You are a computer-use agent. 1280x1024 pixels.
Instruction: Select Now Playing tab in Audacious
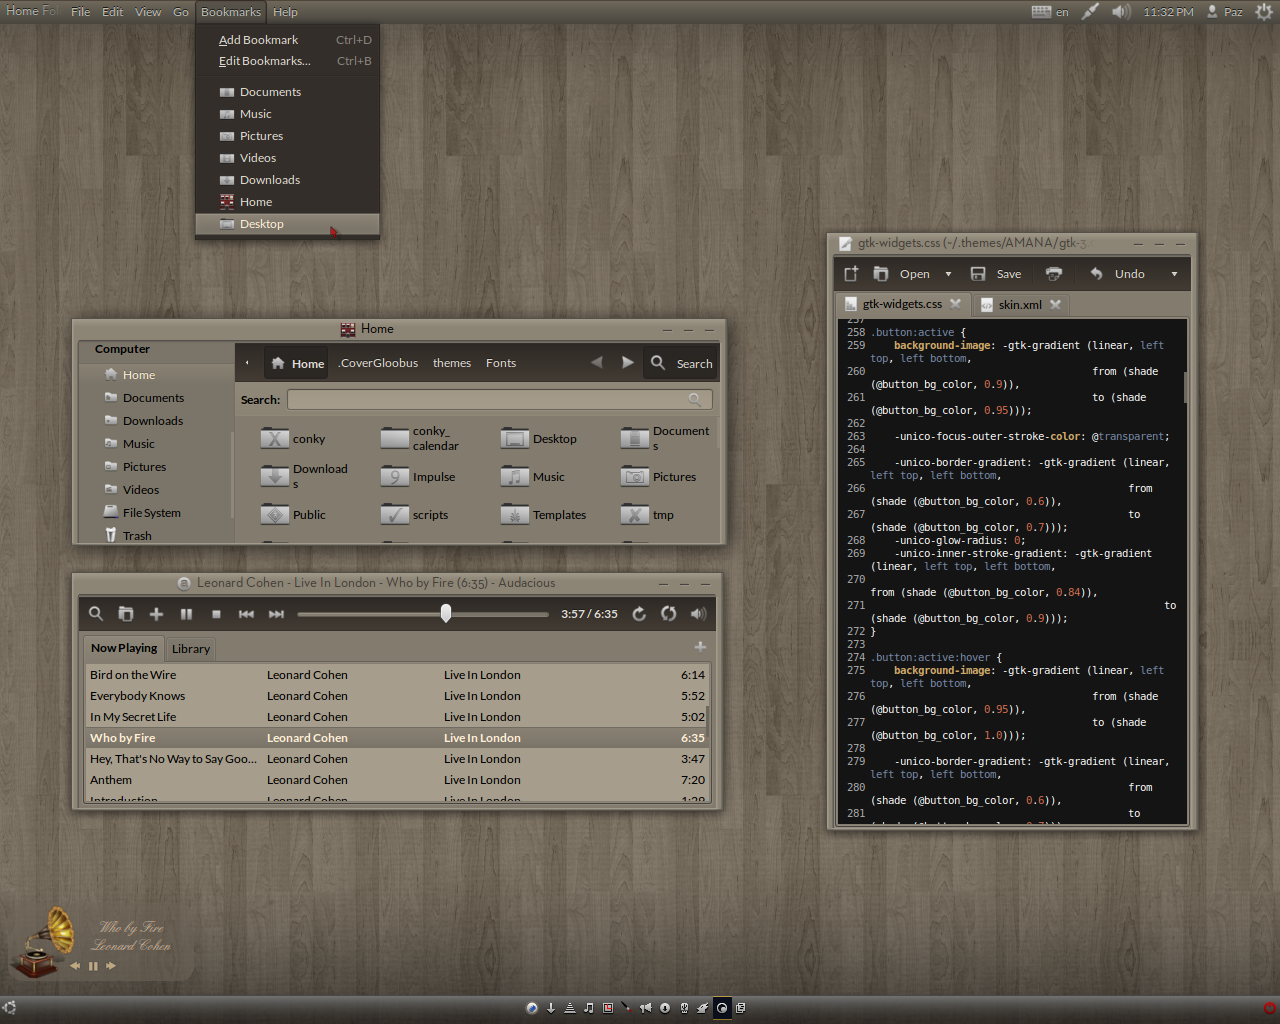coord(124,648)
